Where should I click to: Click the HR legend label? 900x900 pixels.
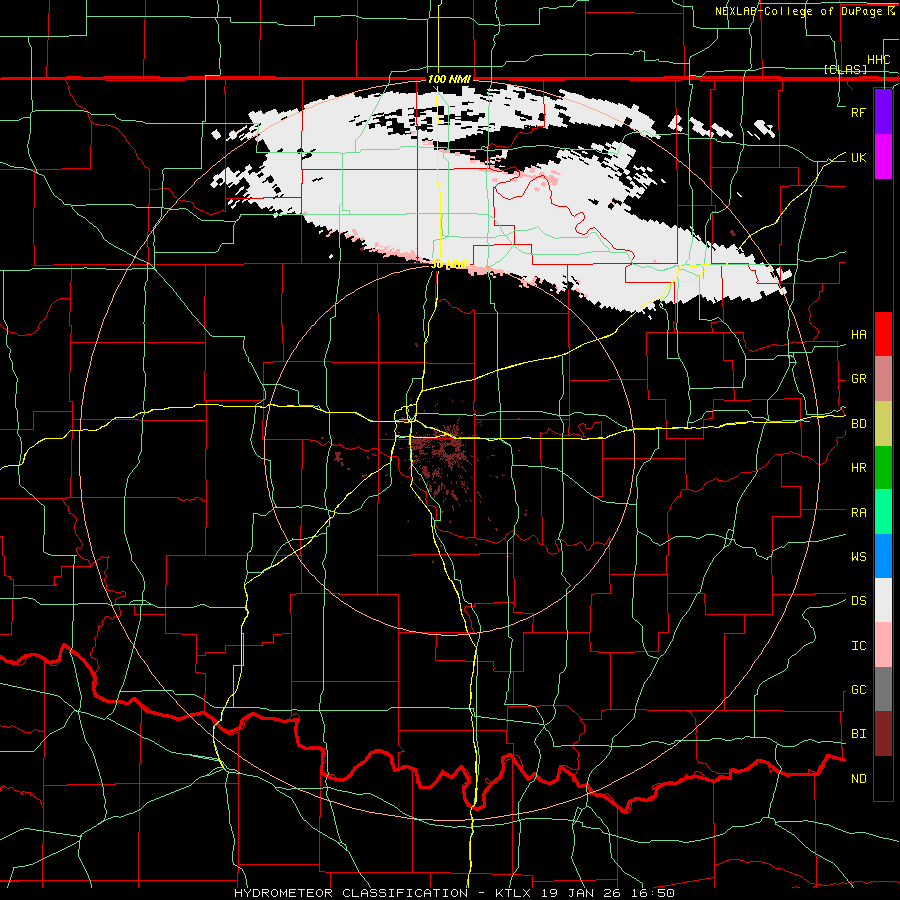(x=858, y=468)
